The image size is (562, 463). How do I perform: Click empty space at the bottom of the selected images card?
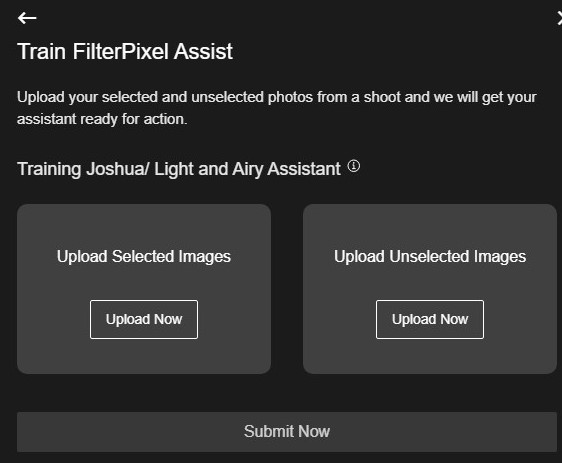[x=144, y=357]
